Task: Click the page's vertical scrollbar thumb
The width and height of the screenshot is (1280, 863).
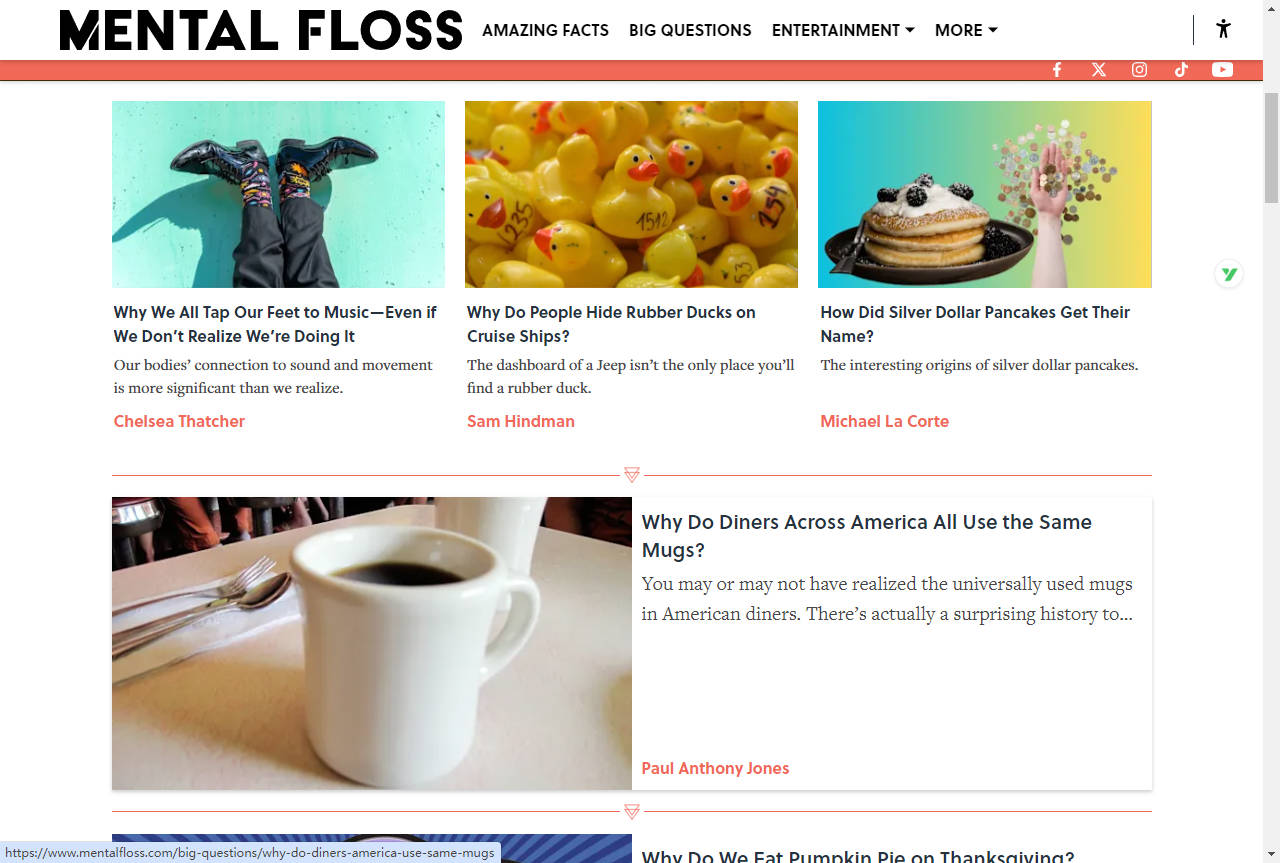Action: click(1271, 148)
